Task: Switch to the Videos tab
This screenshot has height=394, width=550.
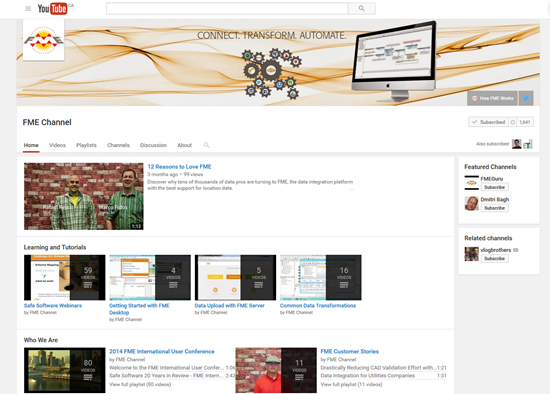Action: coord(57,145)
